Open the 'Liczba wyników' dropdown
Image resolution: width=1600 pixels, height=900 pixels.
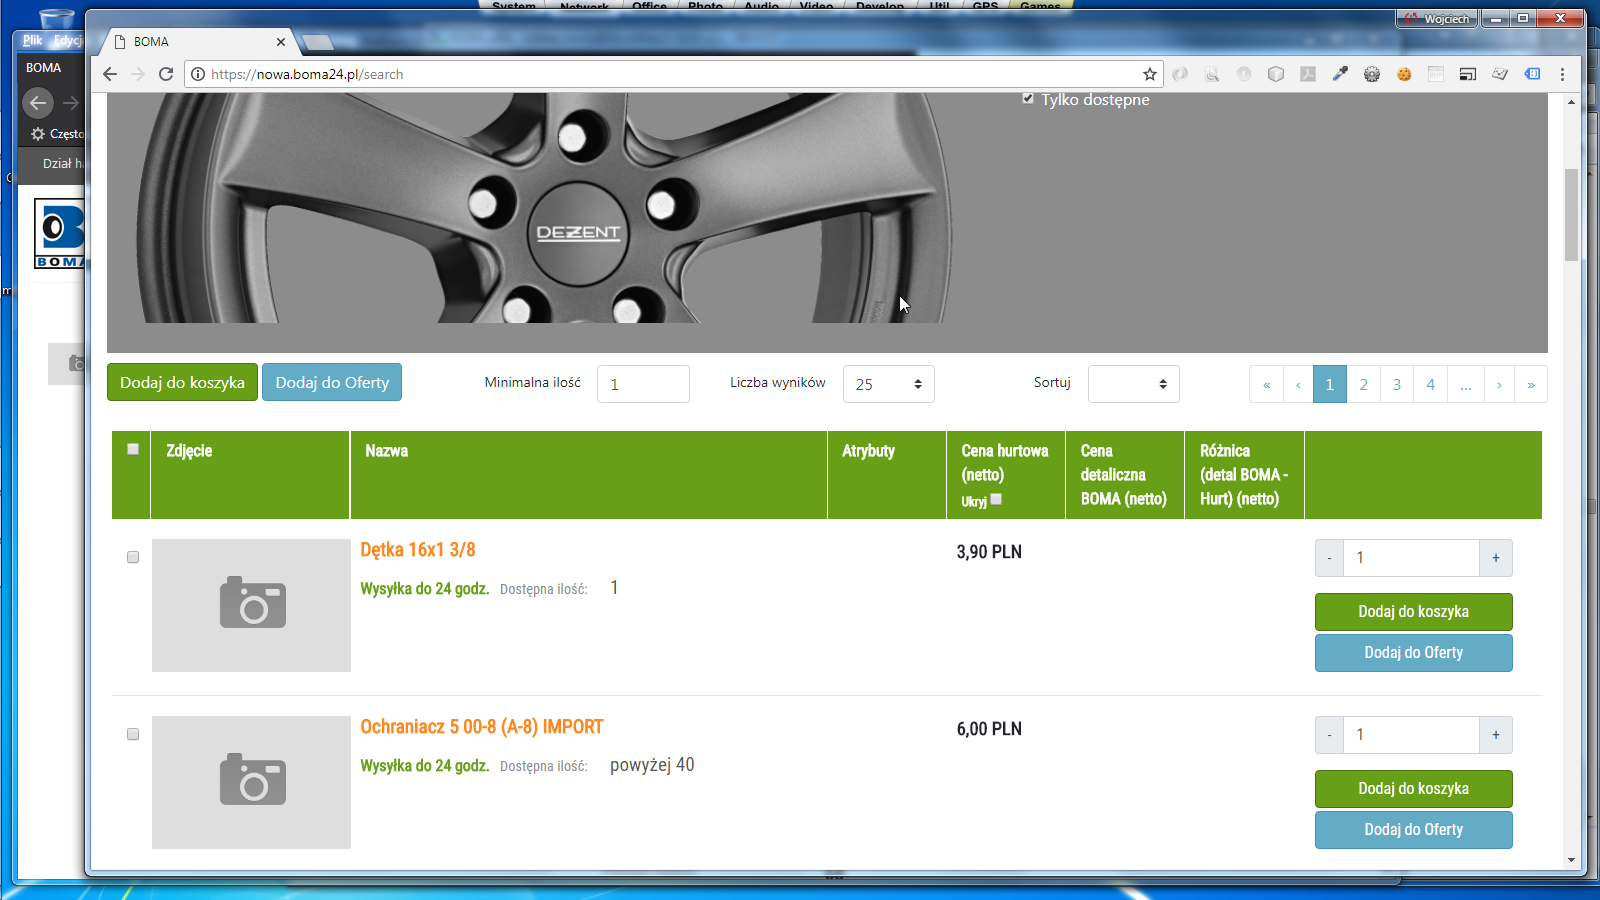click(888, 384)
